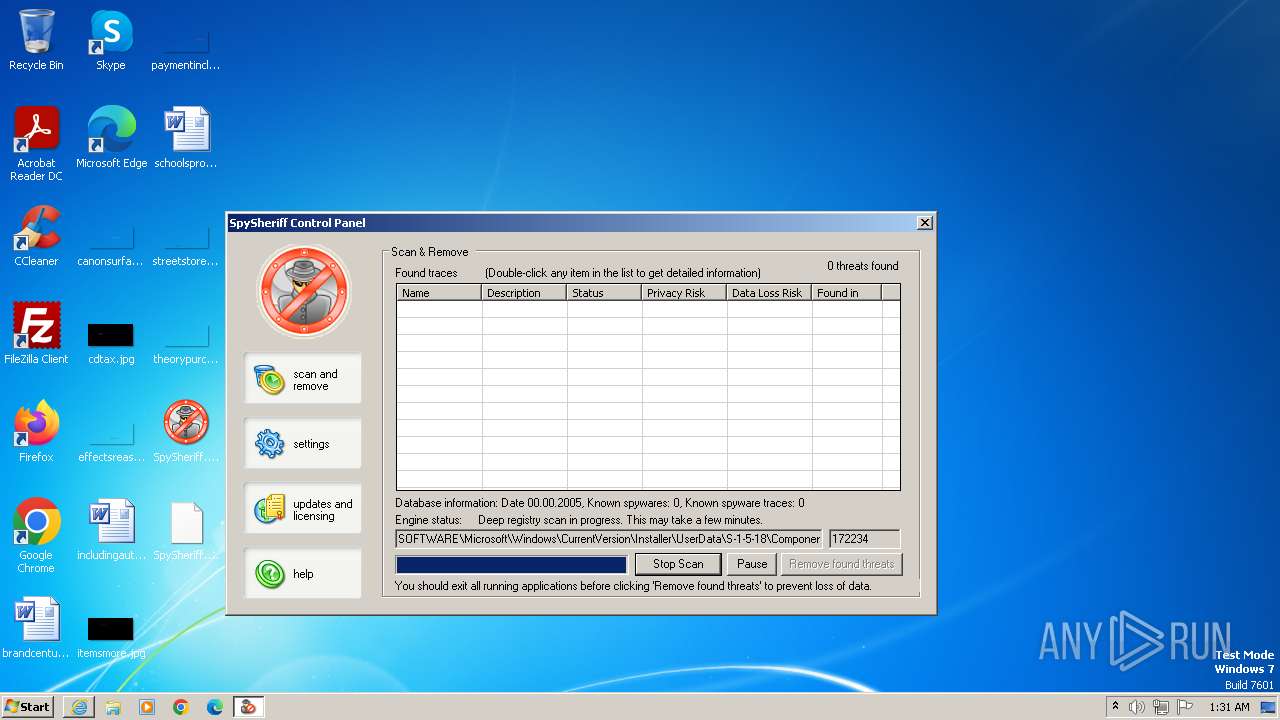Select brandcentu Word document icon

pos(36,628)
